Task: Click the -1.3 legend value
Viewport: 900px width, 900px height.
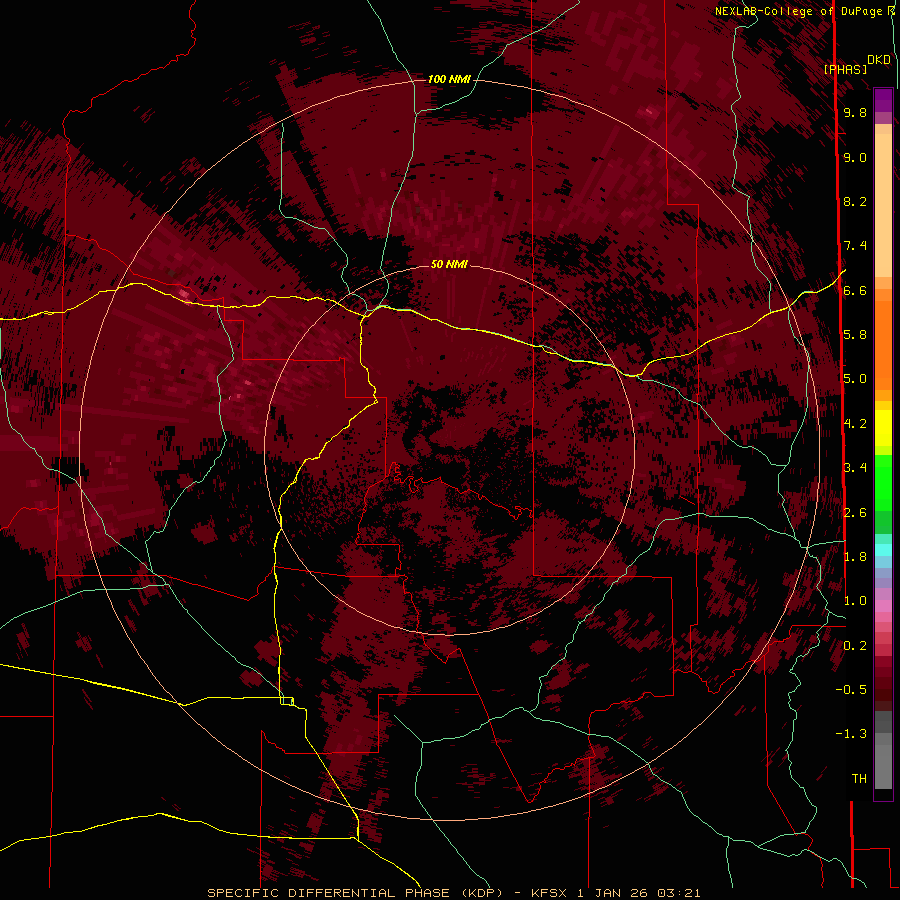Action: 851,734
